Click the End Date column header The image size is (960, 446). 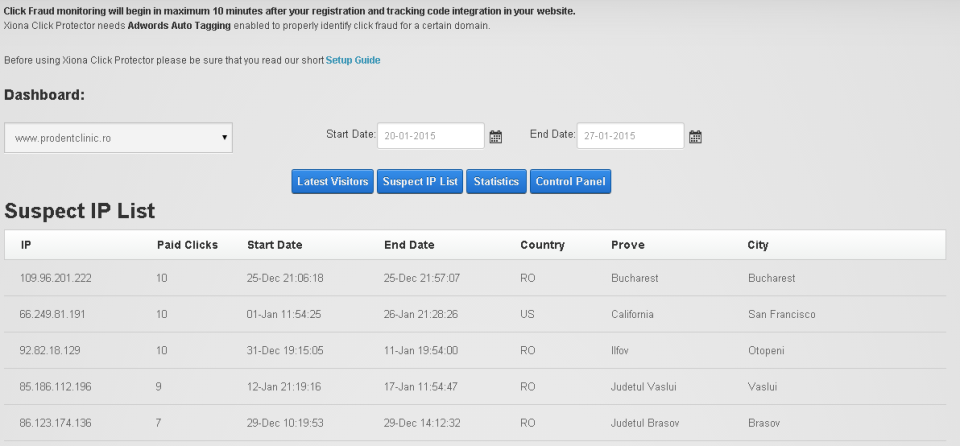click(409, 245)
